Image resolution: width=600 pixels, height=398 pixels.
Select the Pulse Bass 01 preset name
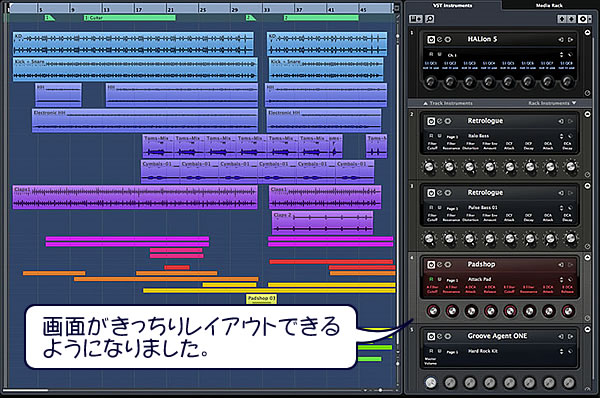[x=483, y=207]
